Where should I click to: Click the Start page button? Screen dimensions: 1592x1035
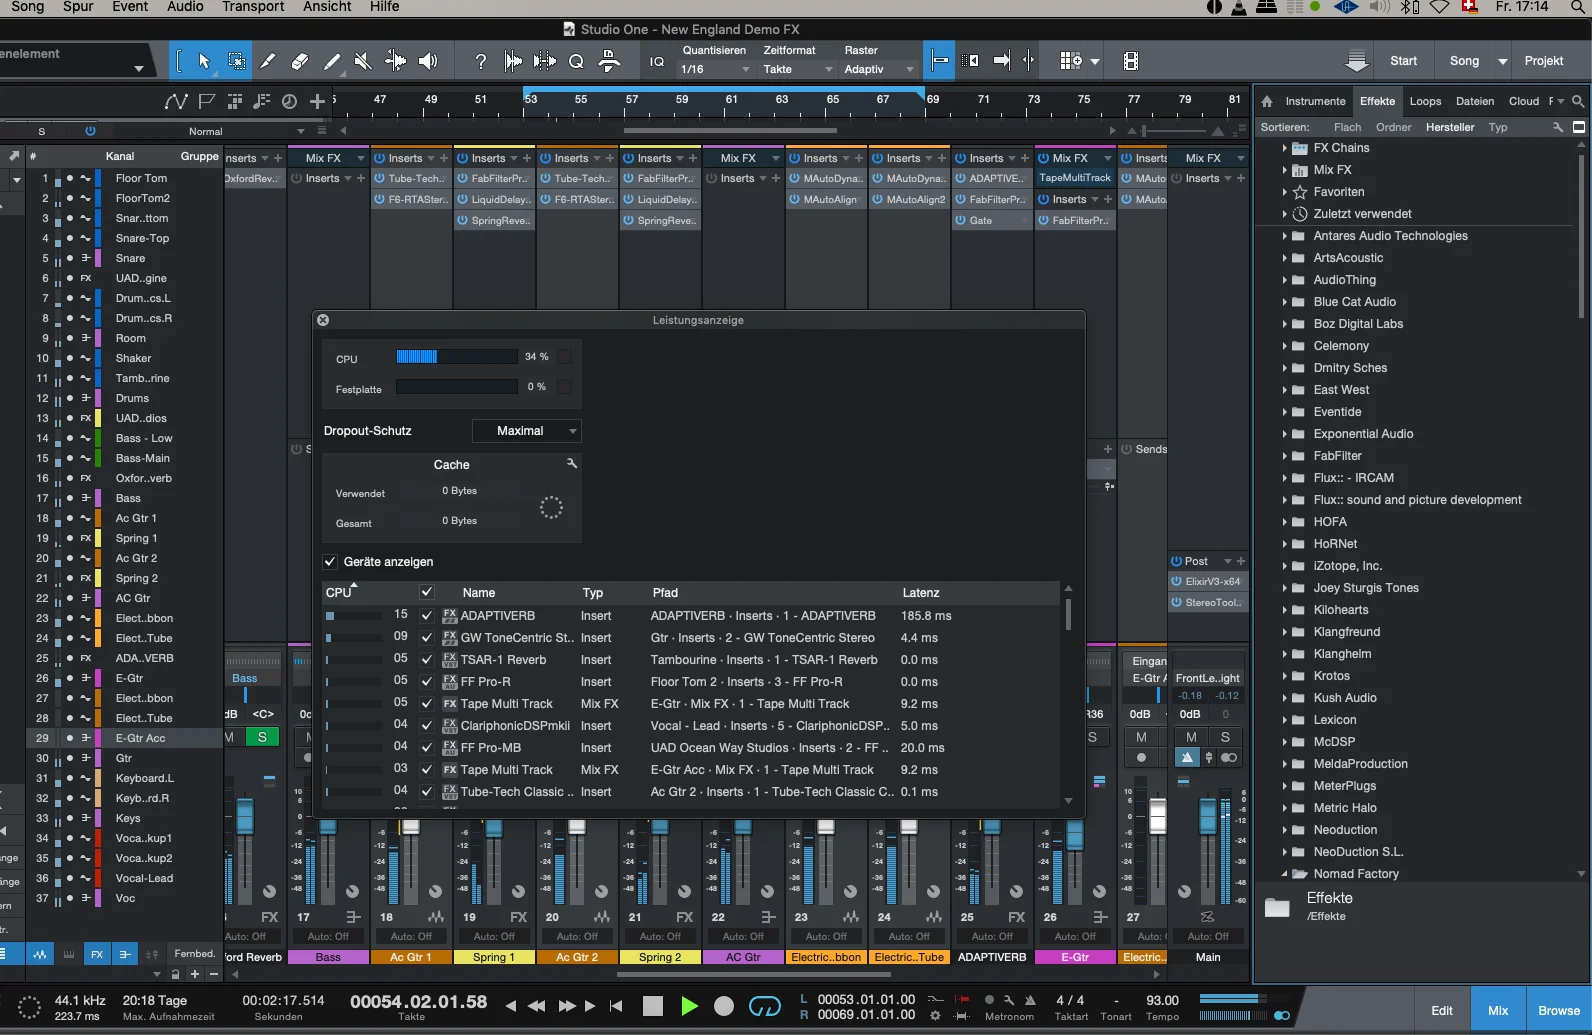[x=1403, y=61]
